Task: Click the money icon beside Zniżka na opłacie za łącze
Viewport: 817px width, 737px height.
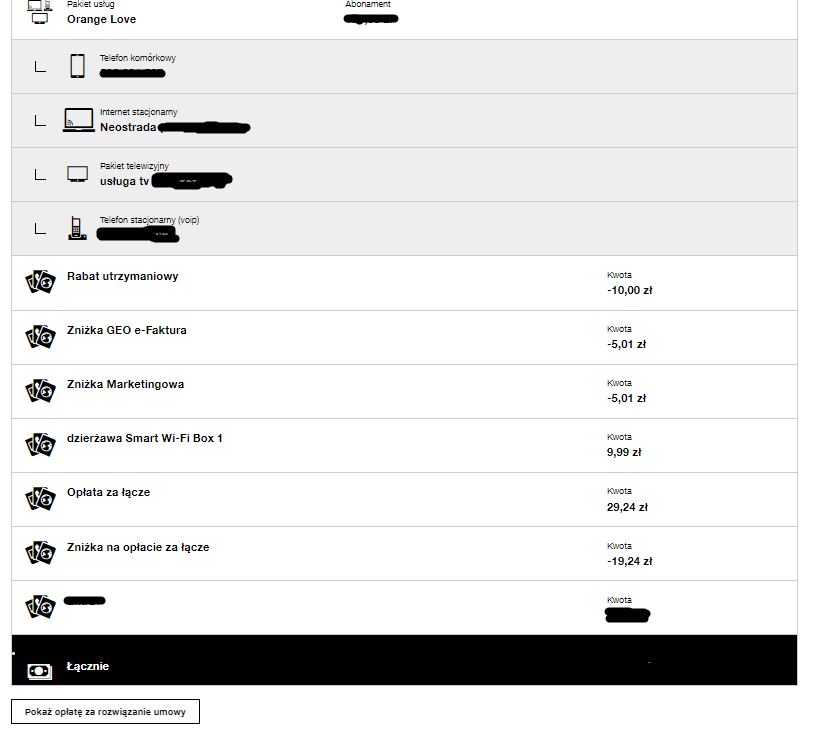Action: 40,552
